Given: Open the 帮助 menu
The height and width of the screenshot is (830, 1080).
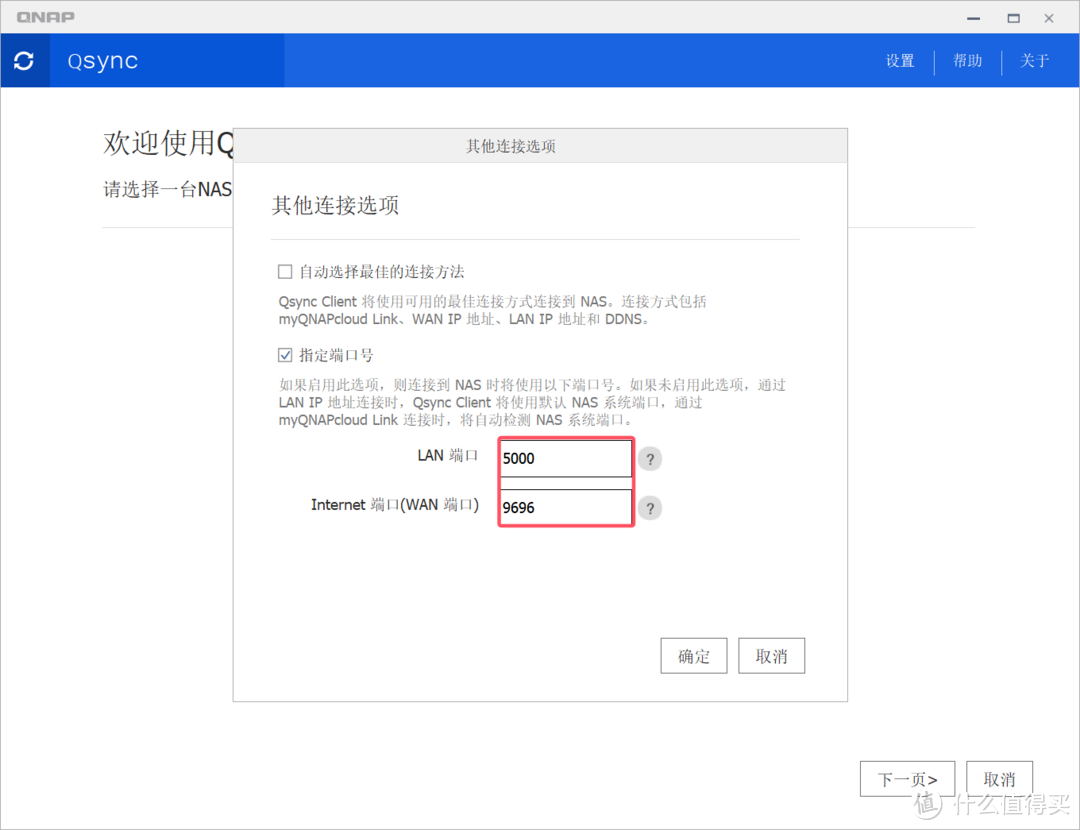Looking at the screenshot, I should 967,61.
